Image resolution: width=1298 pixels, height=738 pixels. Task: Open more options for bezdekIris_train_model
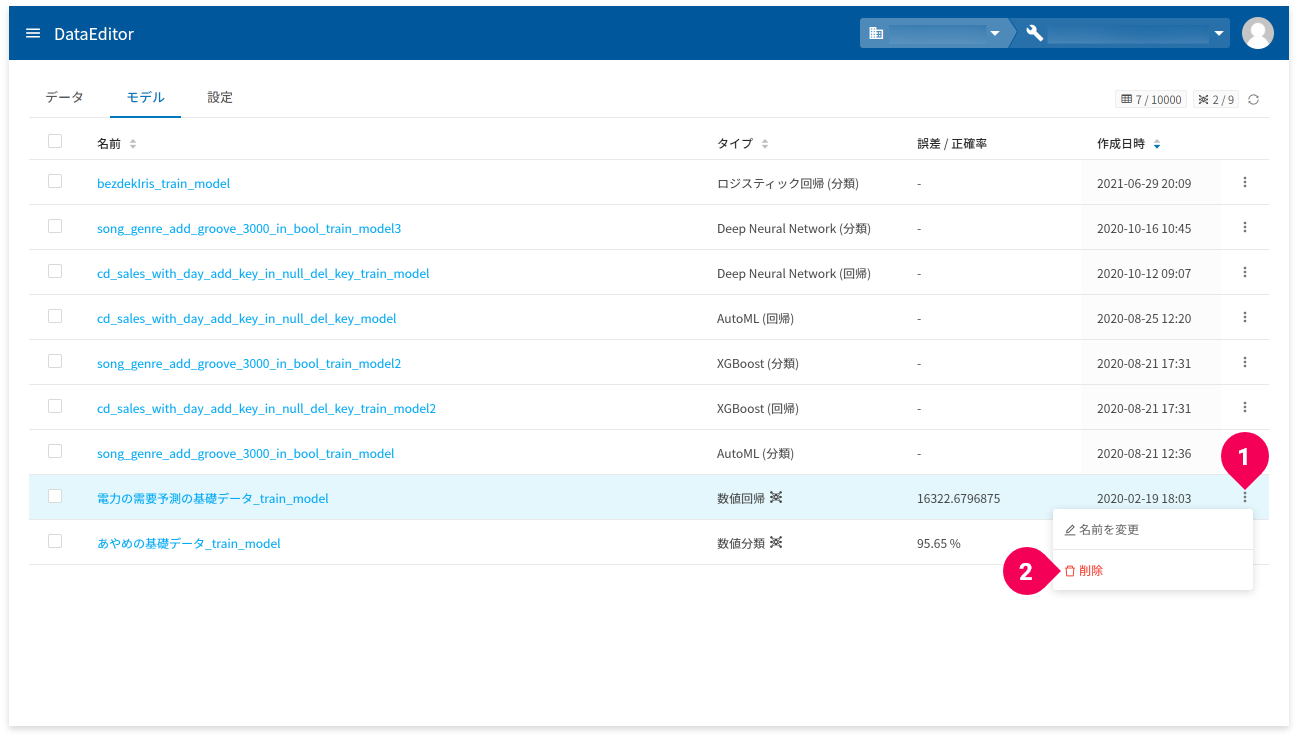point(1245,182)
